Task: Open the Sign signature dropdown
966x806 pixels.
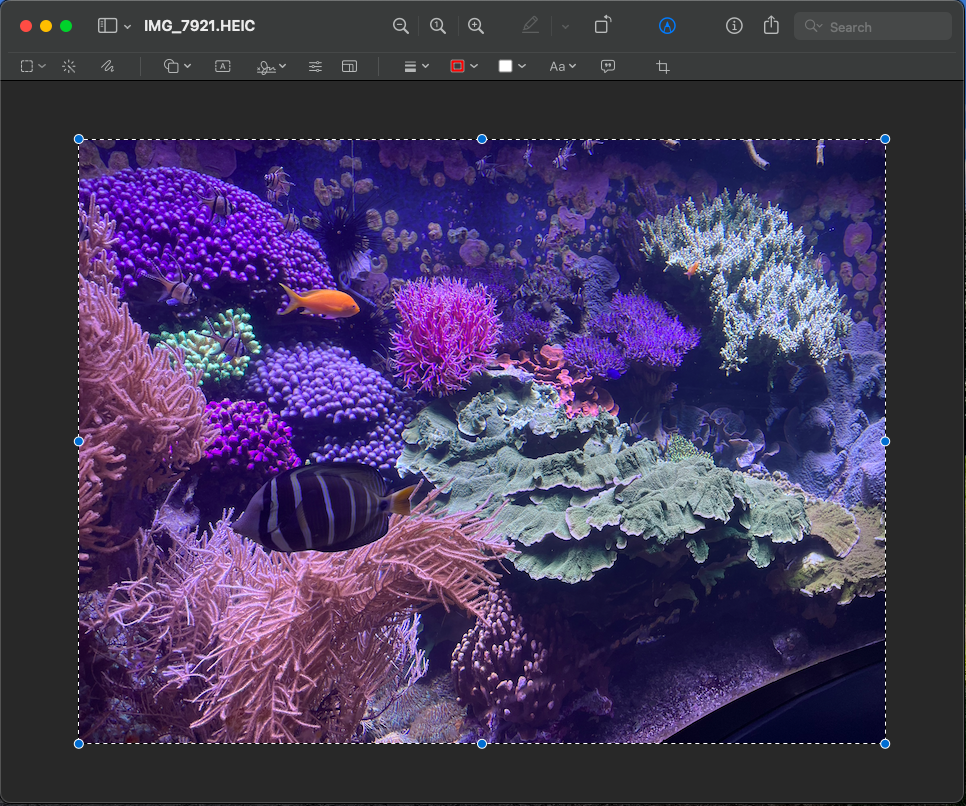Action: pos(270,66)
